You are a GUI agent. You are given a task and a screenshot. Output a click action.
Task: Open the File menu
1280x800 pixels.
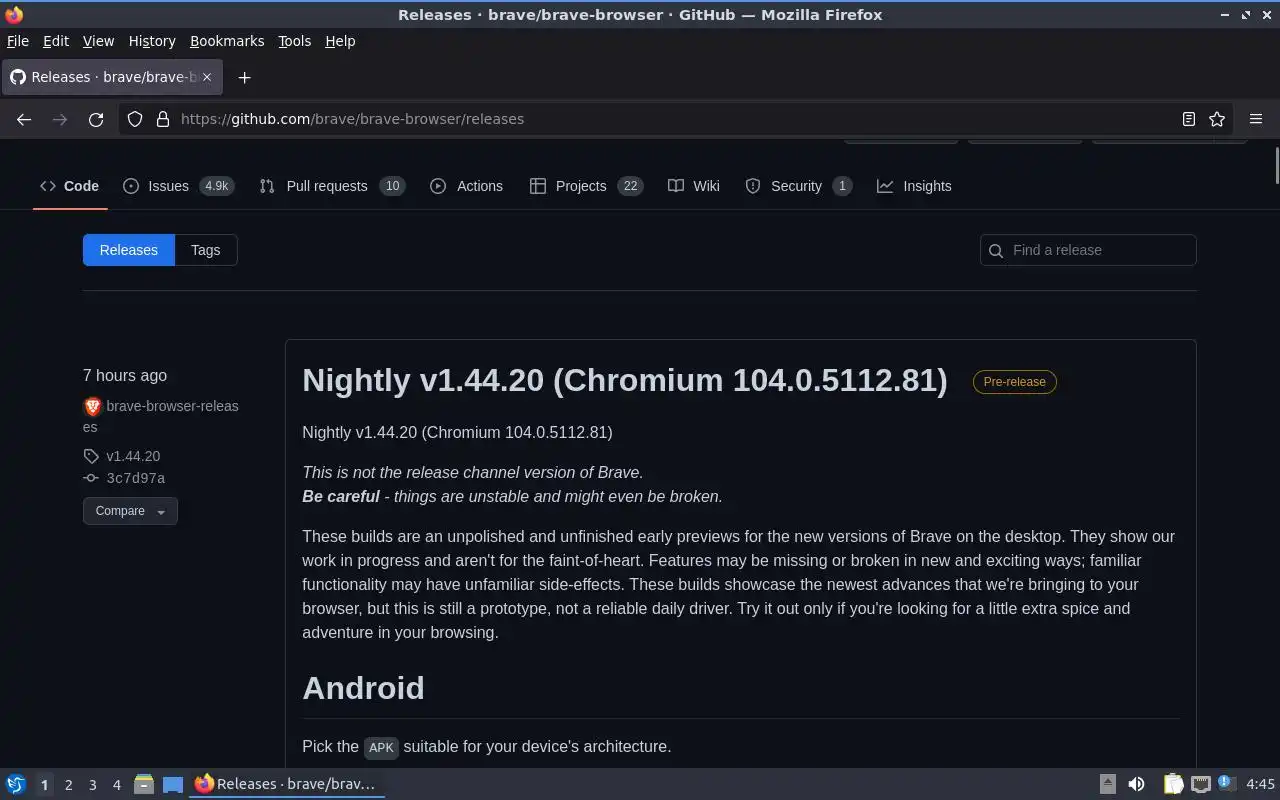click(18, 41)
